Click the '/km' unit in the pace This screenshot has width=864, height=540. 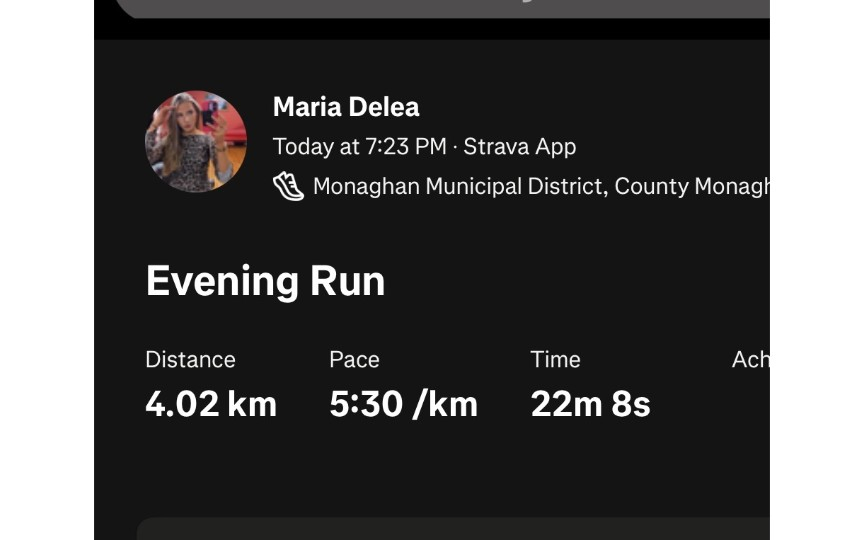click(446, 404)
